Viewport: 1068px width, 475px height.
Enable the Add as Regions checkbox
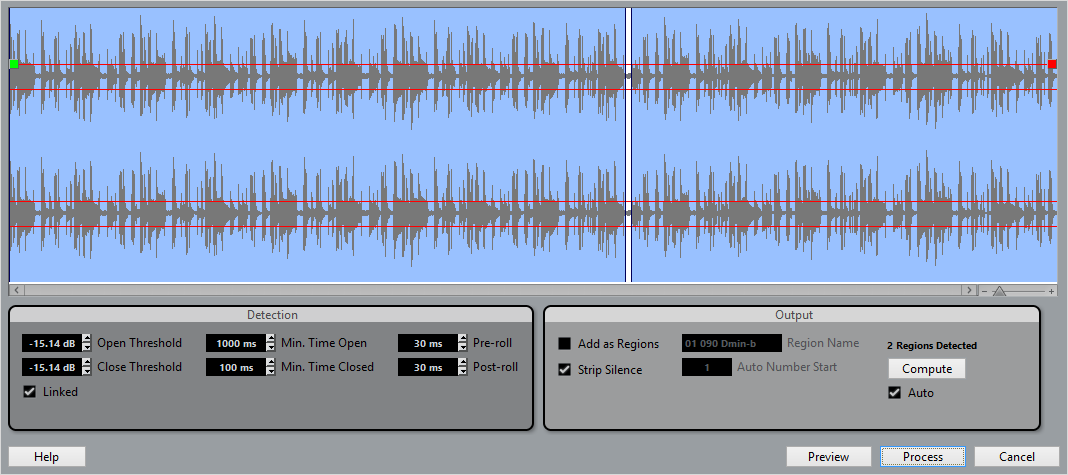coord(565,343)
